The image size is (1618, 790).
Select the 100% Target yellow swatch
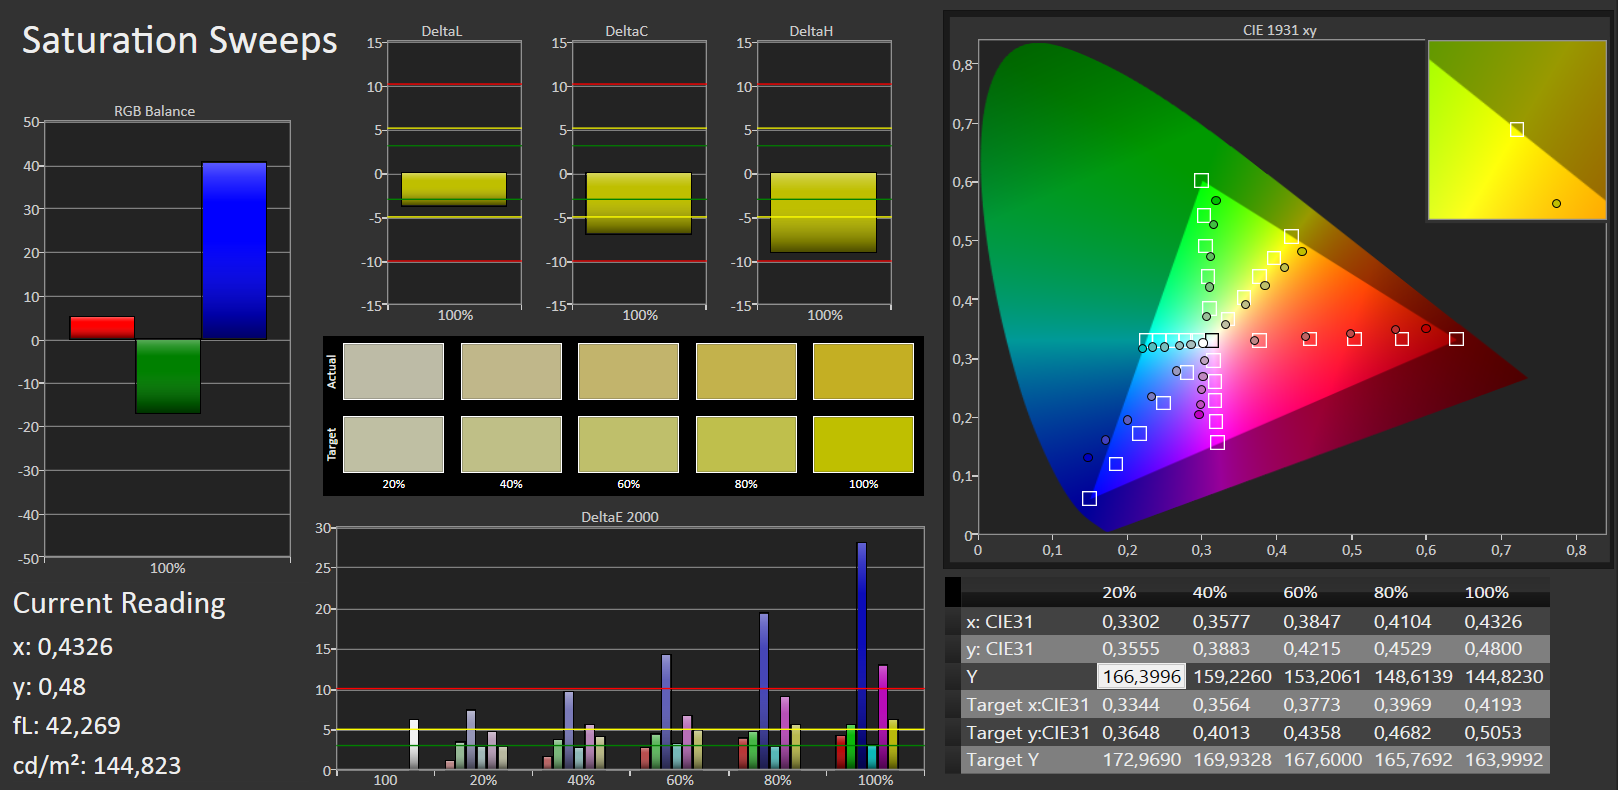[863, 444]
